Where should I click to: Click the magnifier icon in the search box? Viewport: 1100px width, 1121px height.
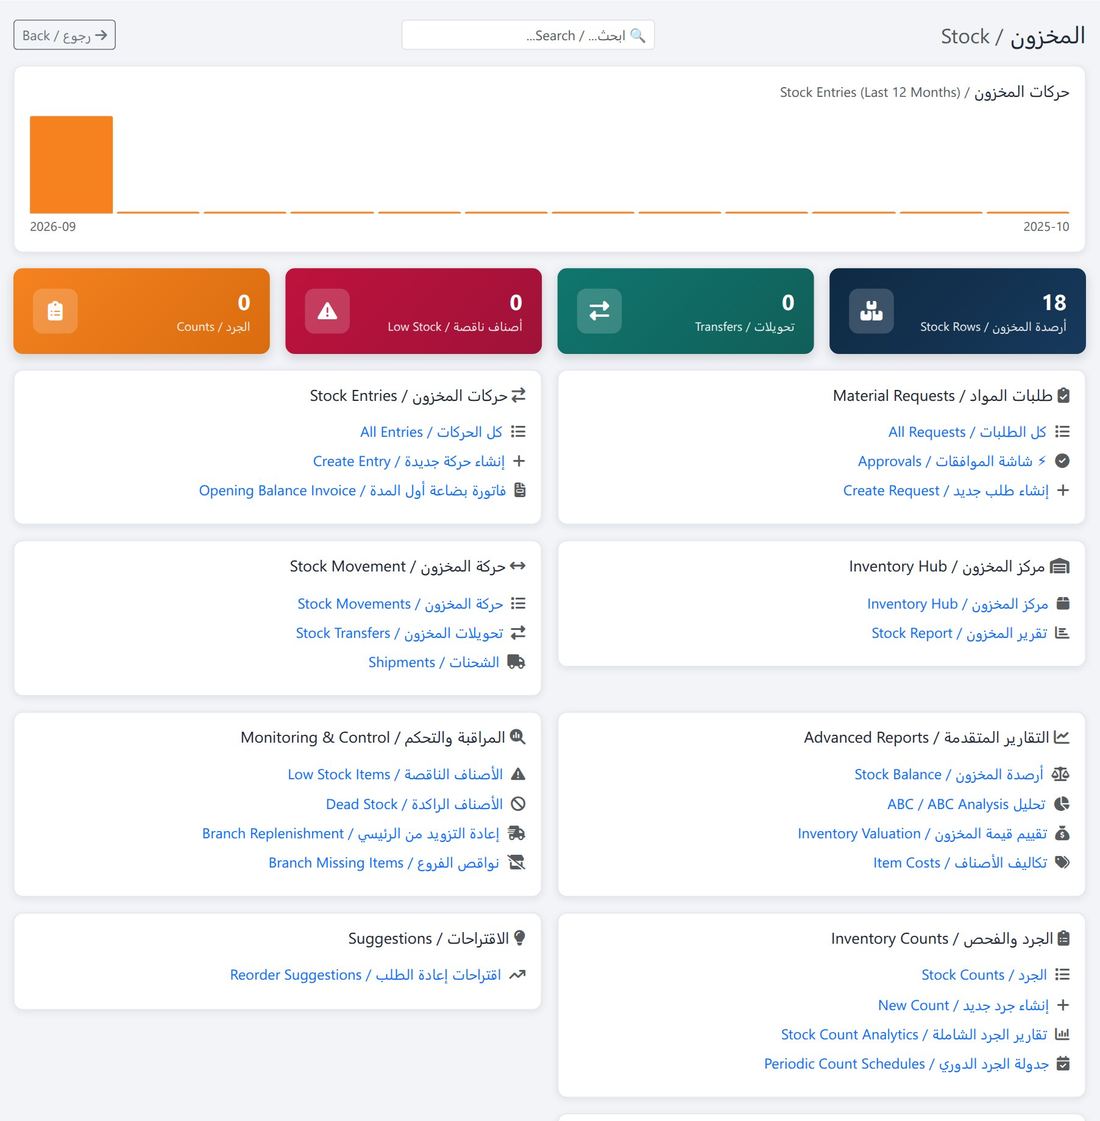coord(638,36)
